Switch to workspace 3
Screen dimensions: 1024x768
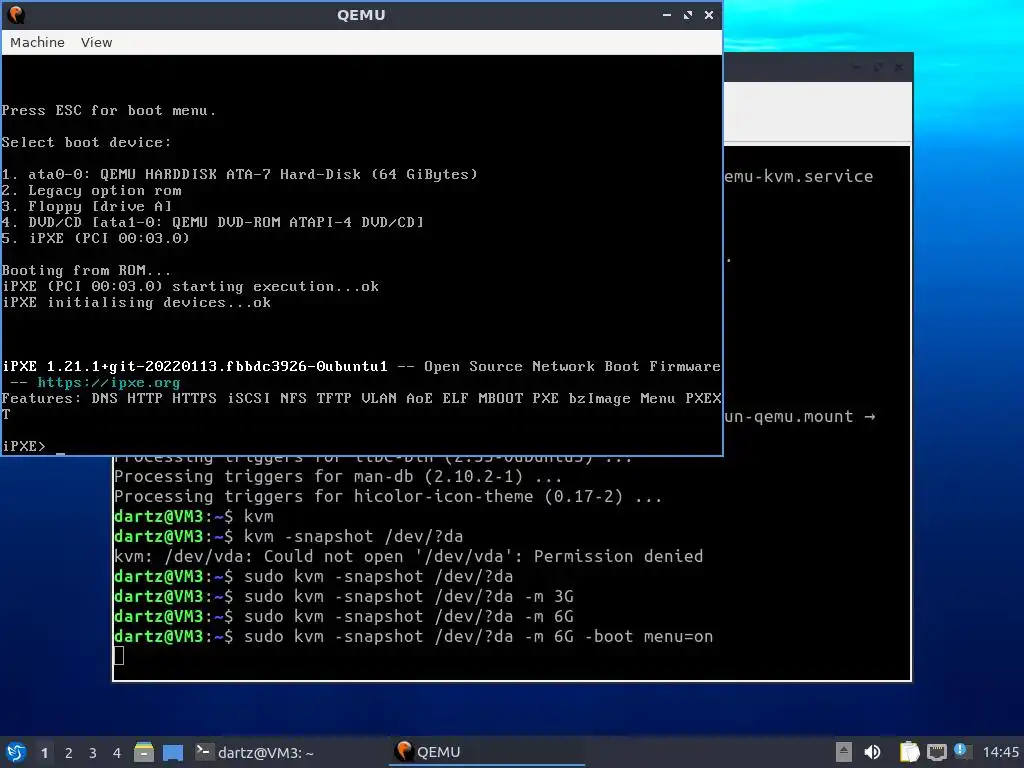tap(93, 753)
